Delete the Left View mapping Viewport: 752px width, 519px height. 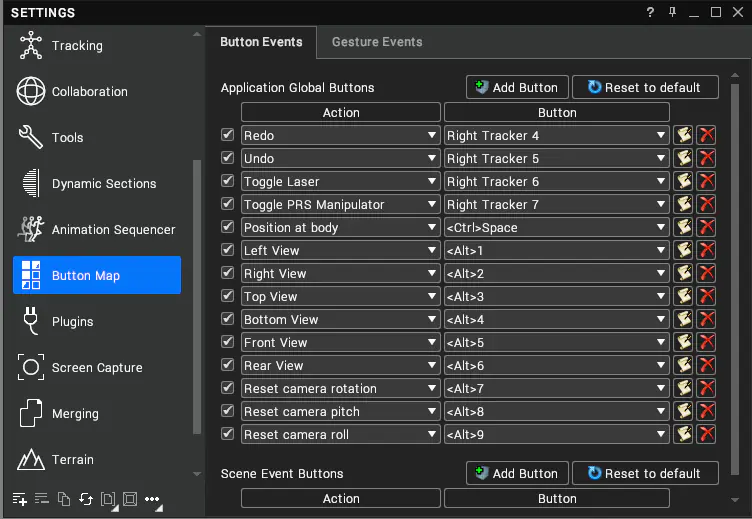706,250
